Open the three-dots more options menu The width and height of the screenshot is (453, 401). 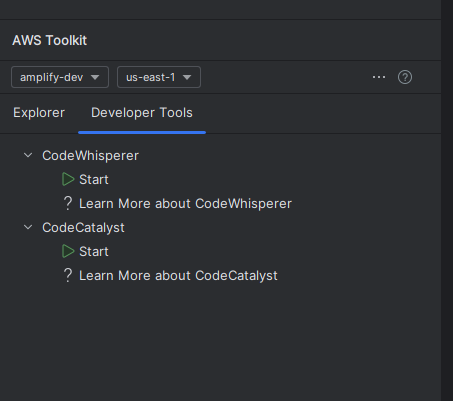click(379, 77)
